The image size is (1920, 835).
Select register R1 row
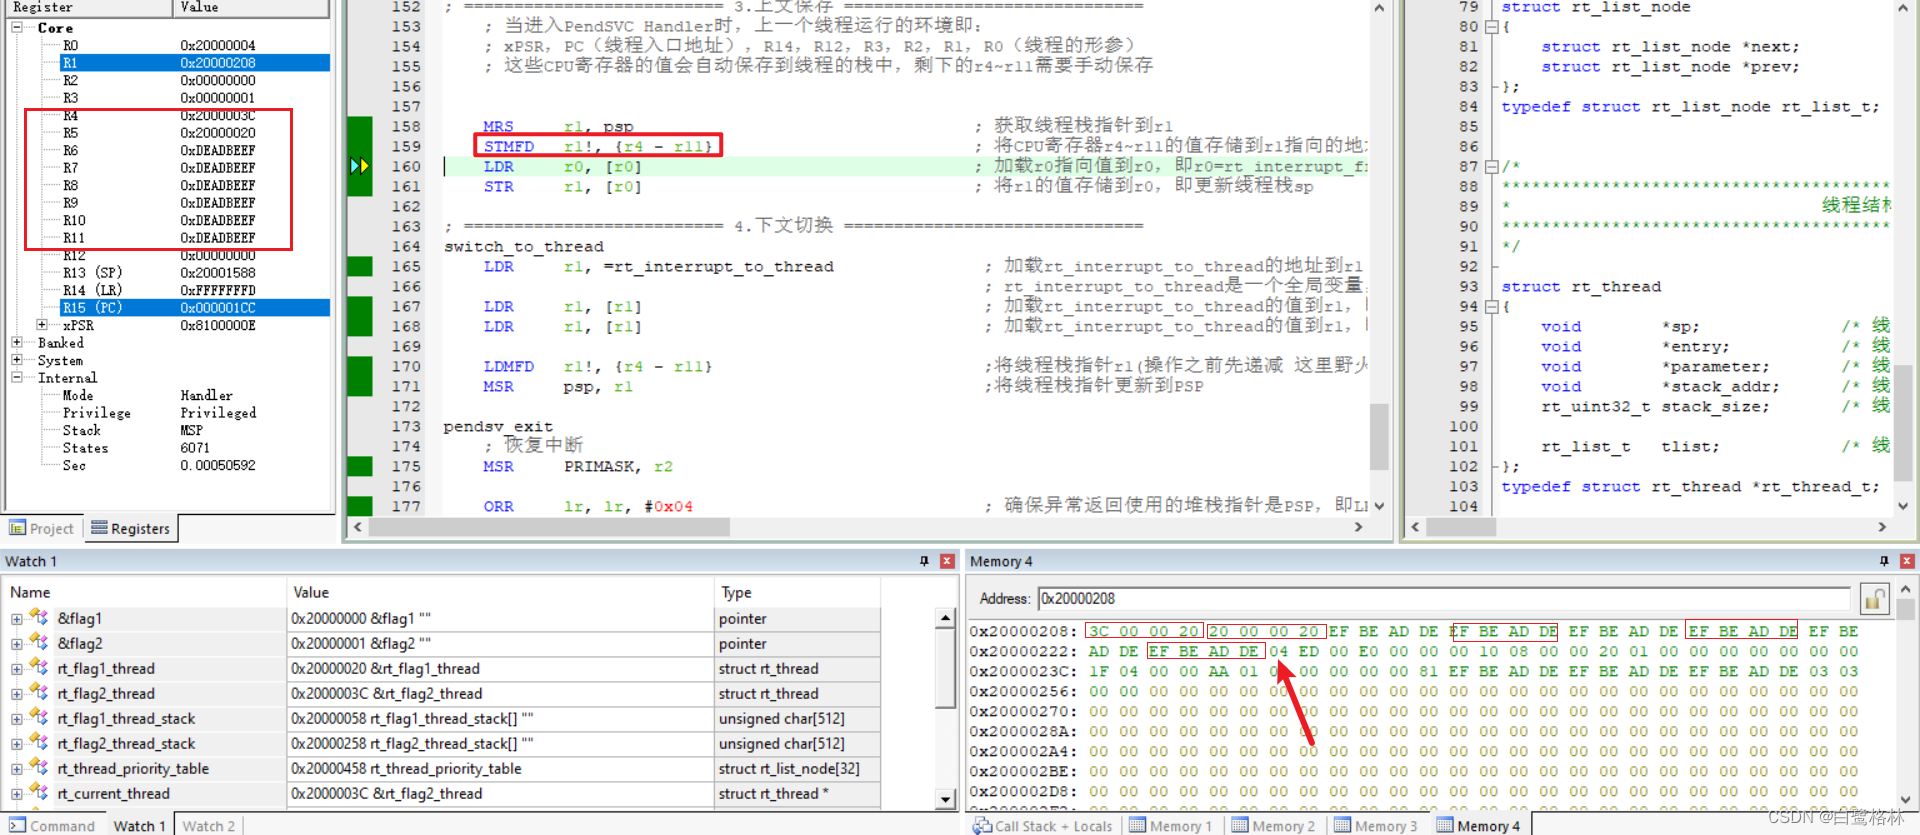pos(195,62)
